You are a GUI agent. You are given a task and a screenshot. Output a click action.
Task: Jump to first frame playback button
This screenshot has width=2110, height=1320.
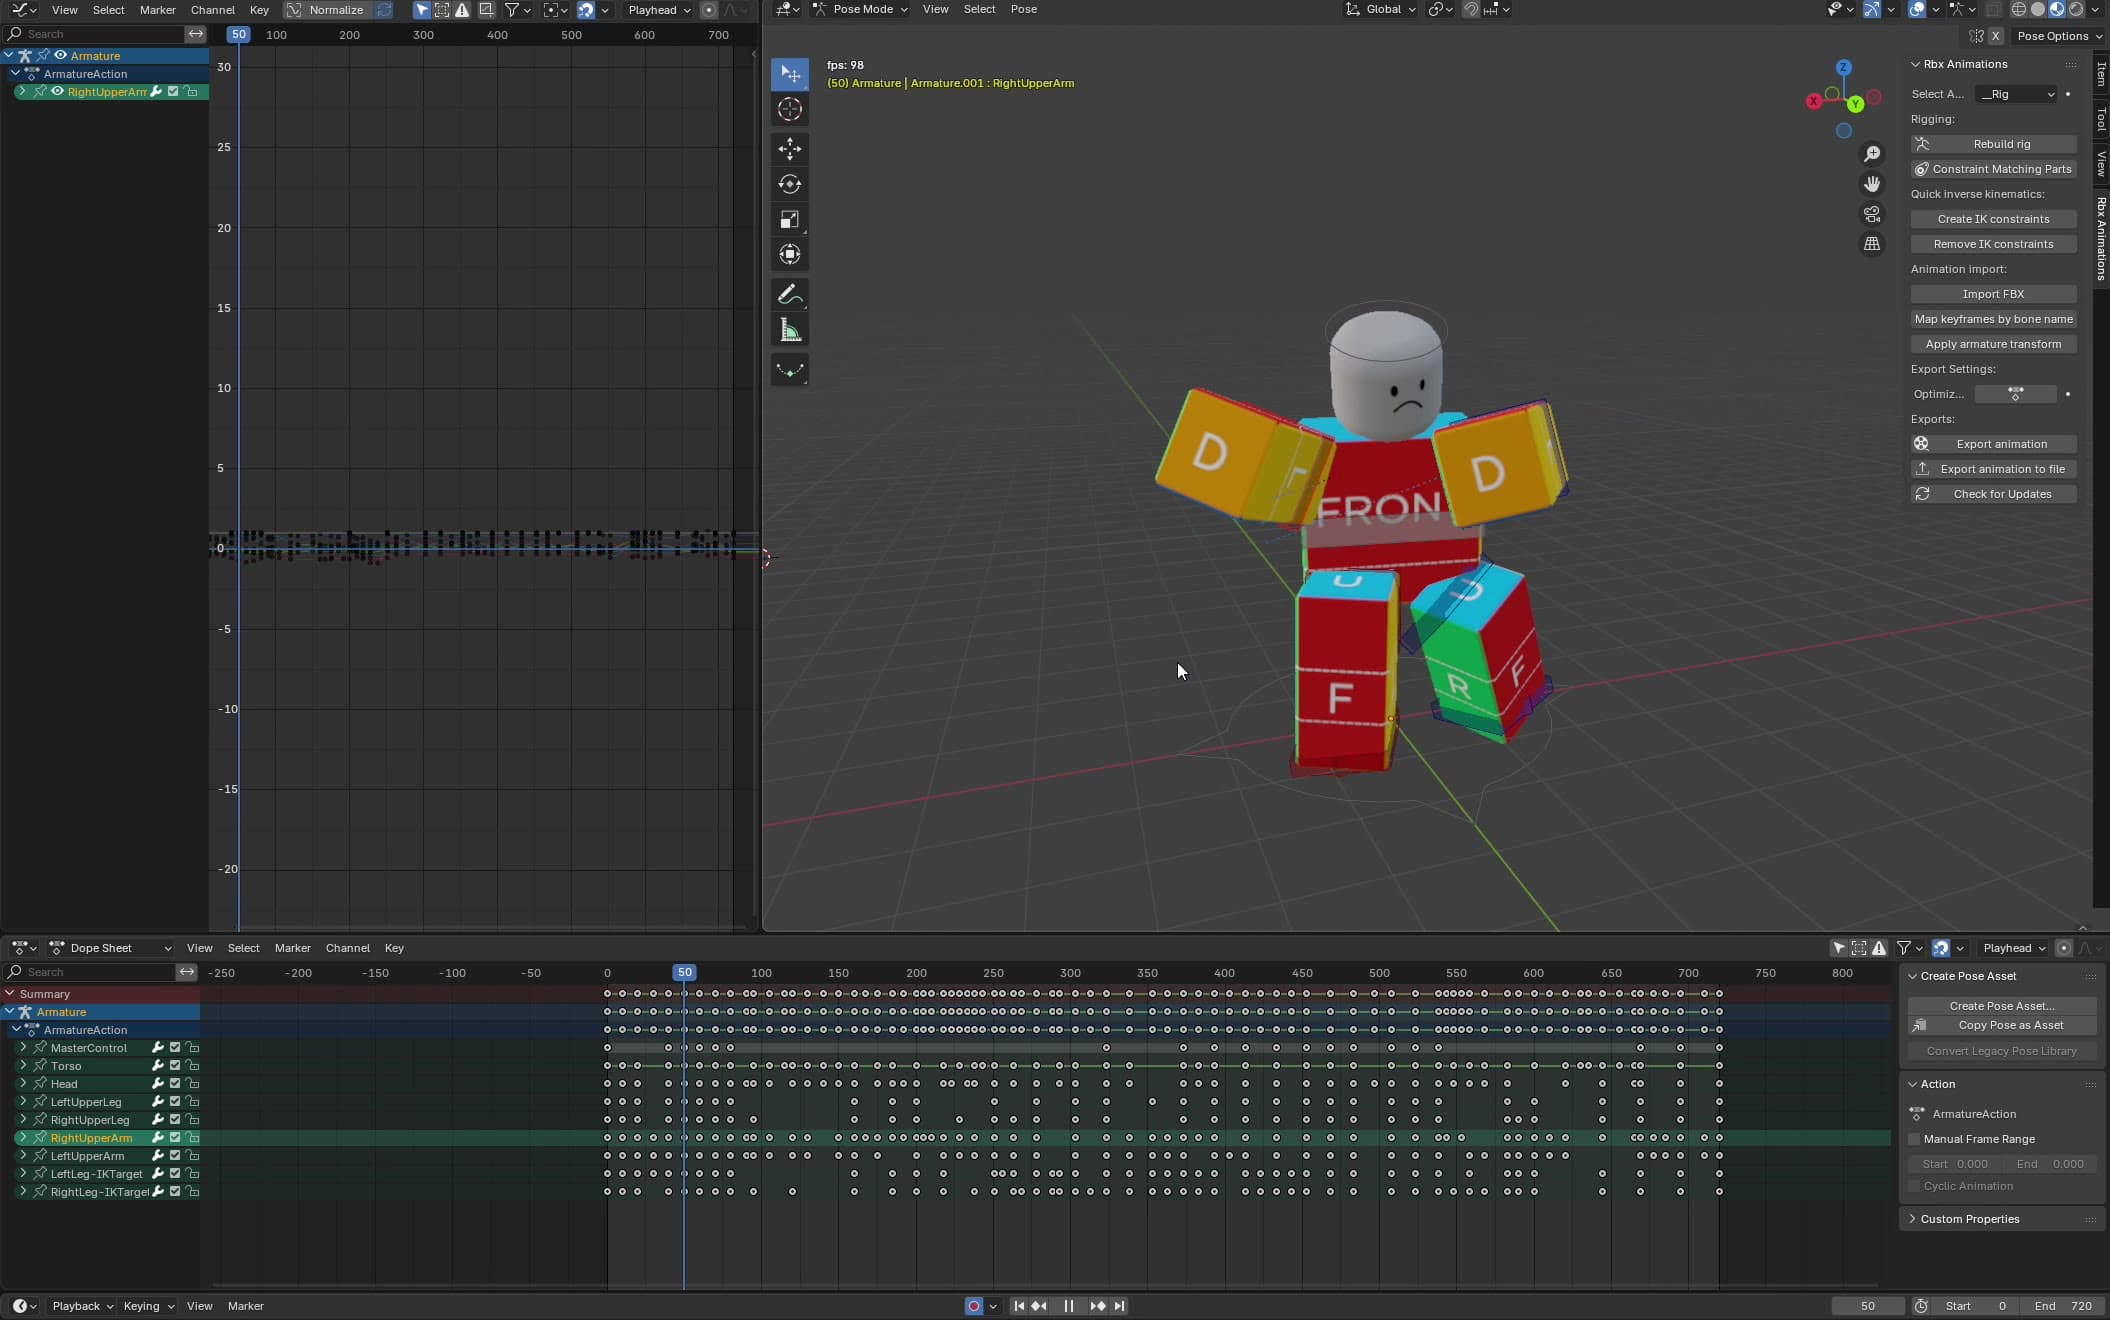(1018, 1306)
